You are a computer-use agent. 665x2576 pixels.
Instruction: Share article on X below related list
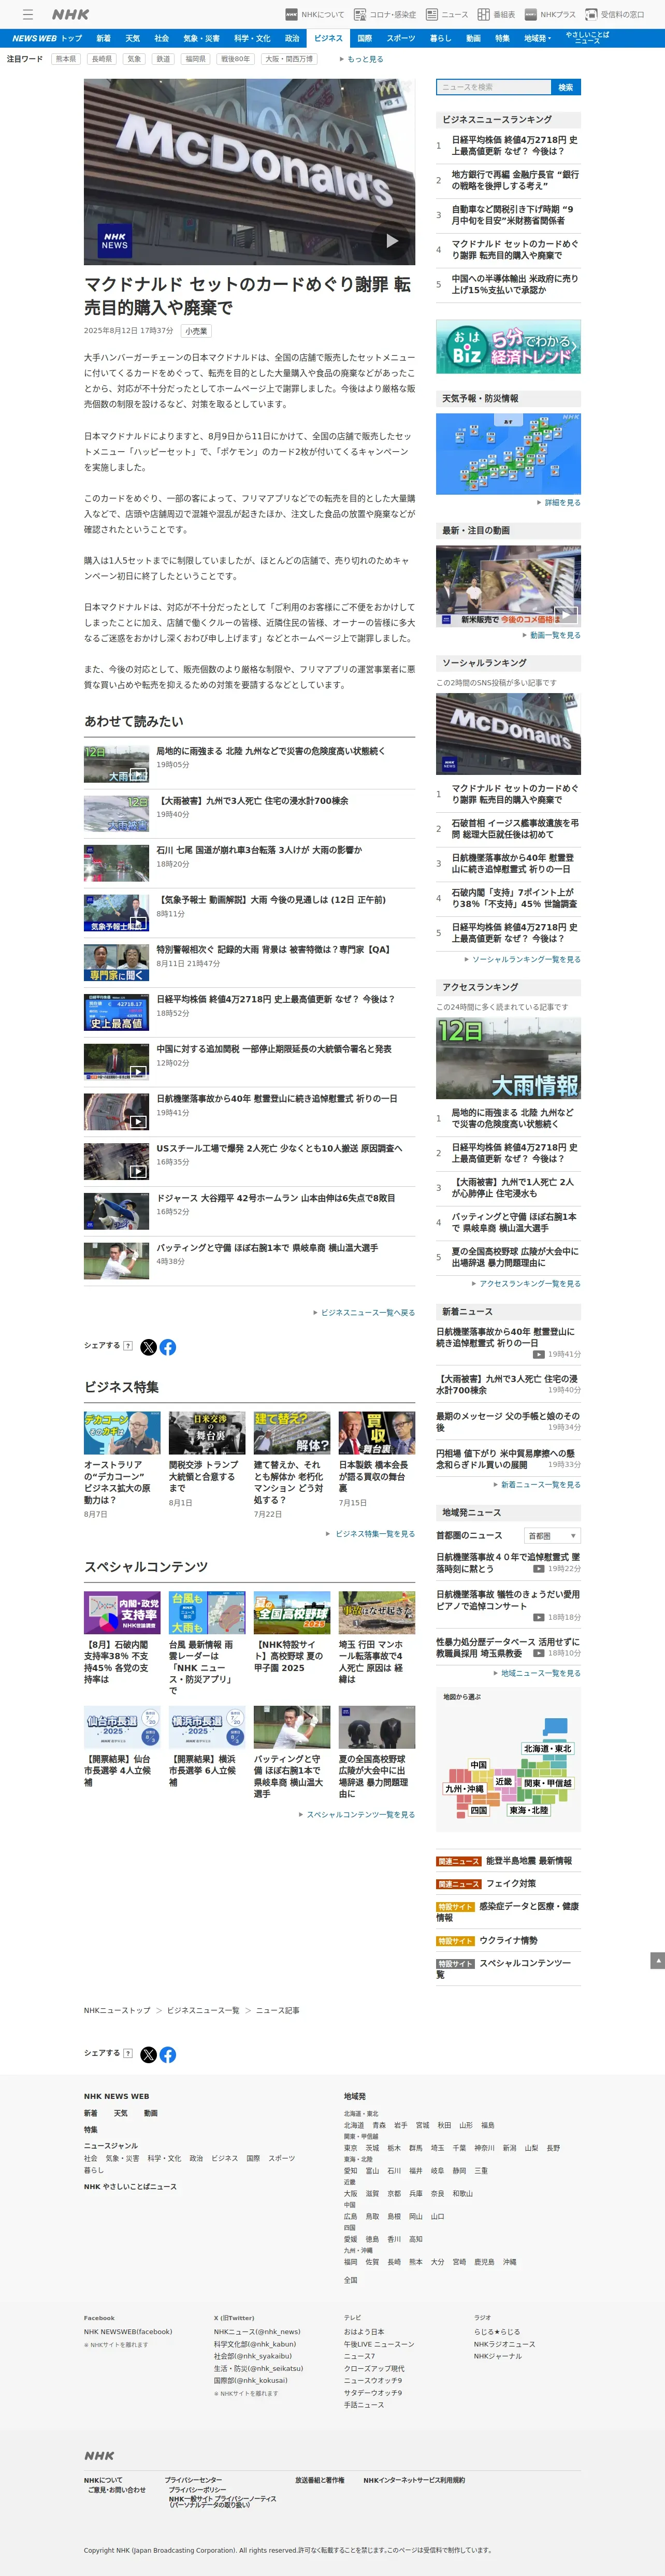[148, 1347]
